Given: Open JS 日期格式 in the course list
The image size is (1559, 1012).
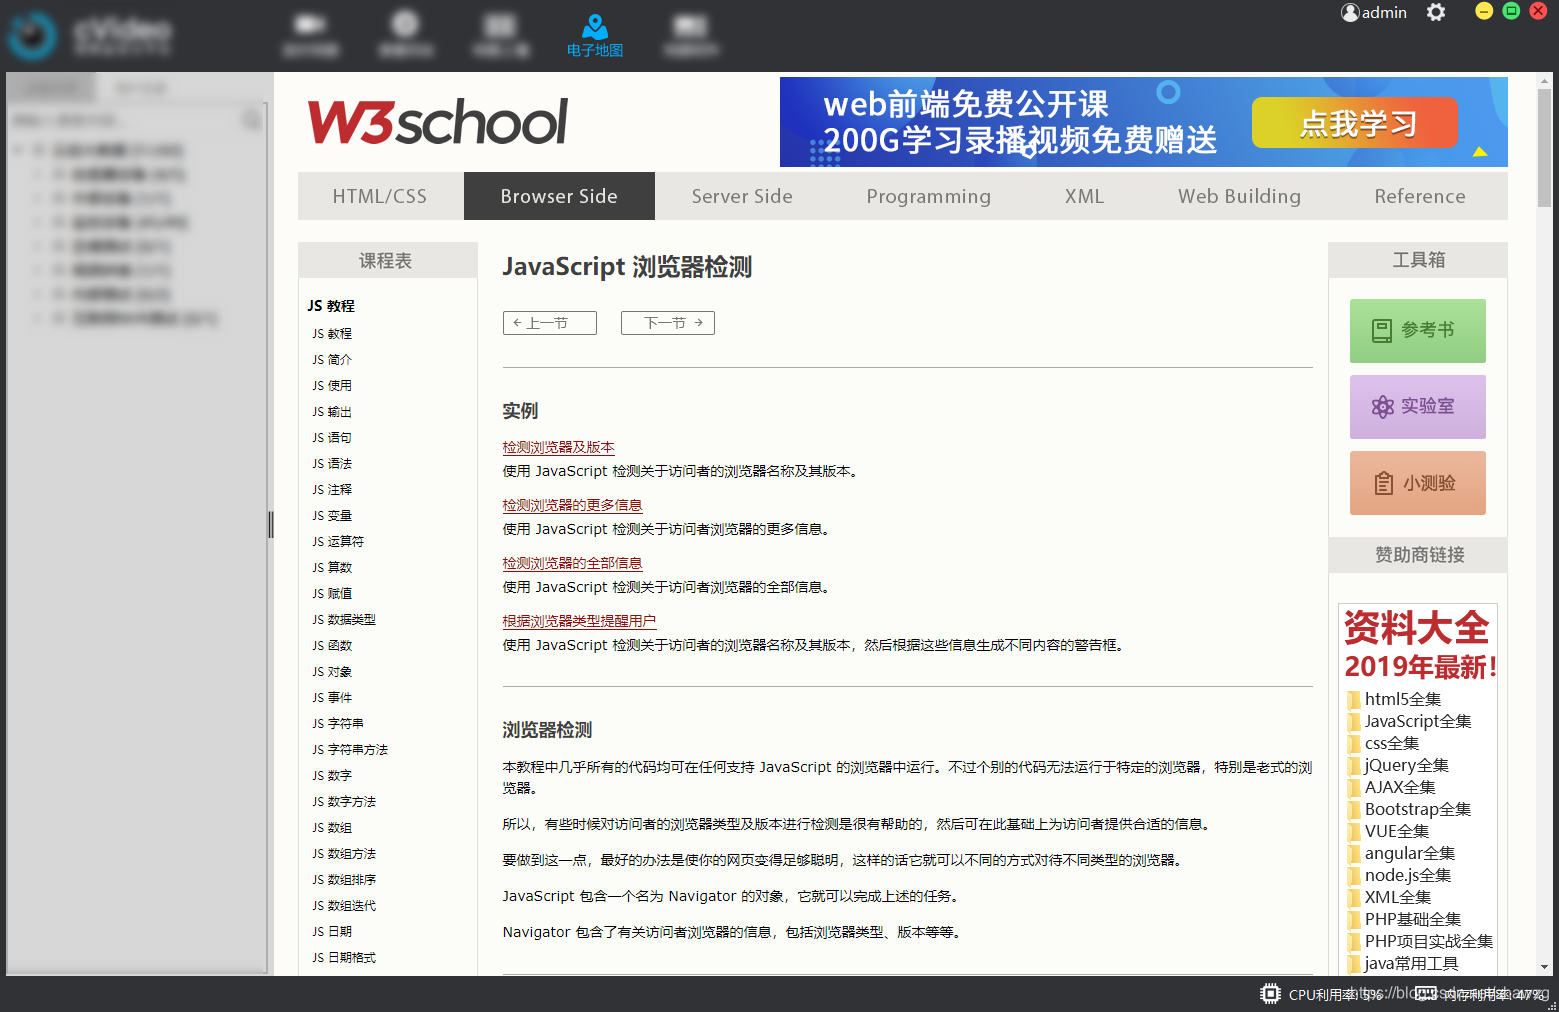Looking at the screenshot, I should [344, 957].
